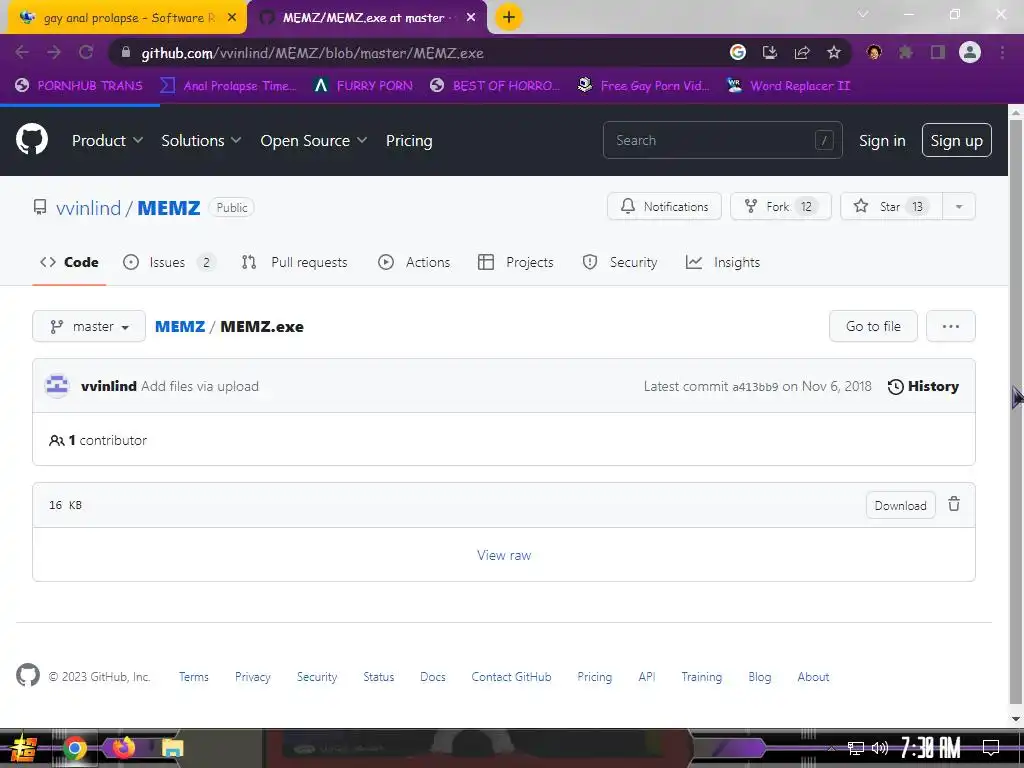Click the footer GitHub logo

pyautogui.click(x=28, y=675)
